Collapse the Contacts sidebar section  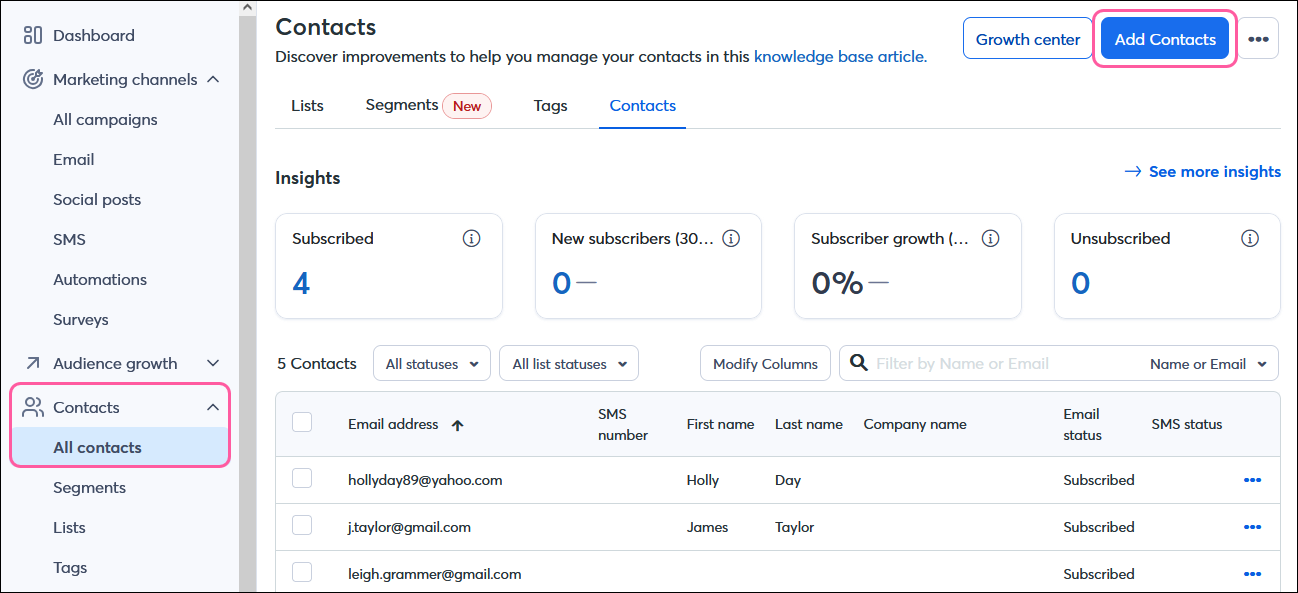[212, 407]
